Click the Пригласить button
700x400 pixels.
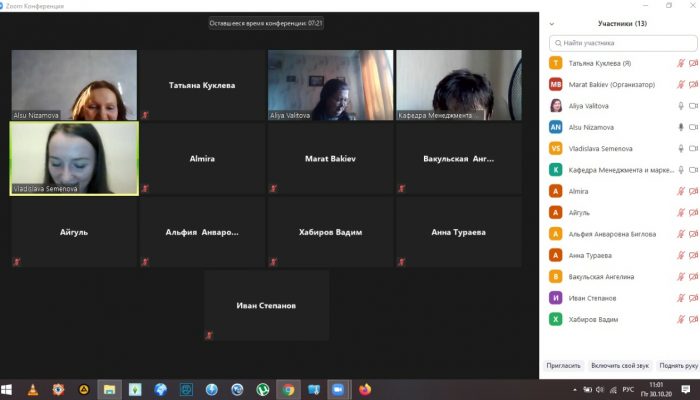coord(563,366)
